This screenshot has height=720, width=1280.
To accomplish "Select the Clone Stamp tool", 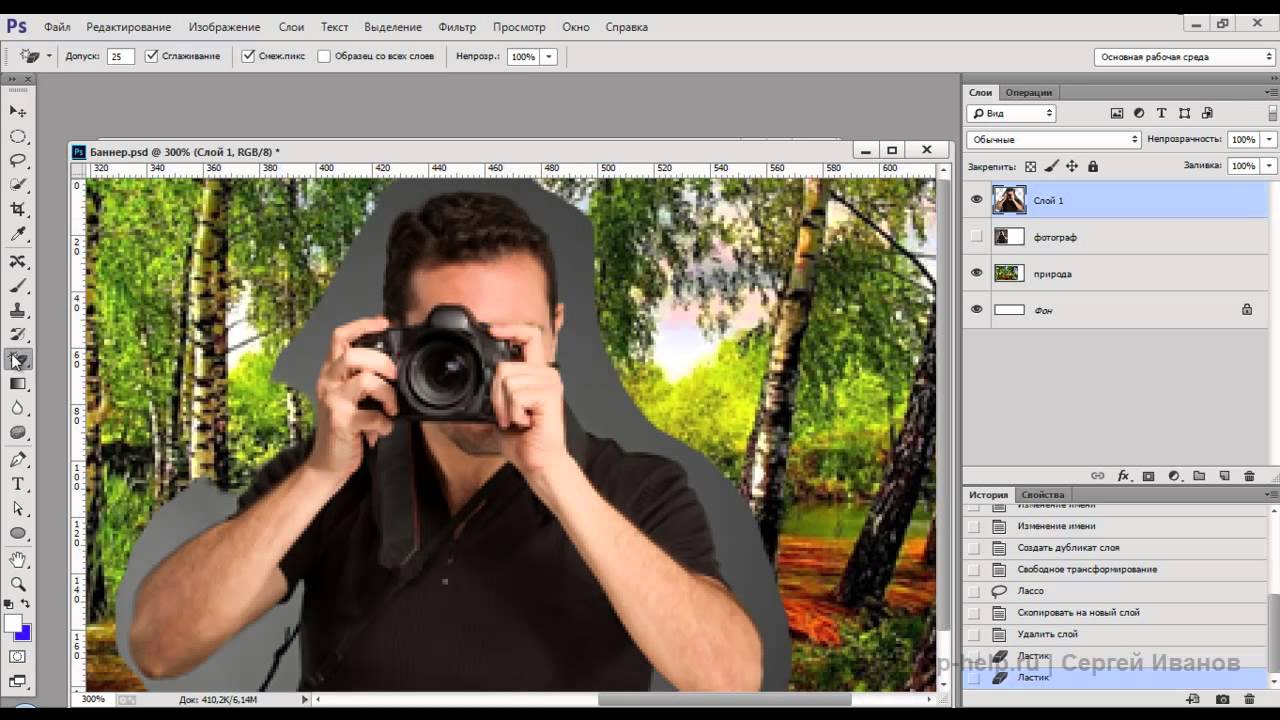I will [18, 310].
